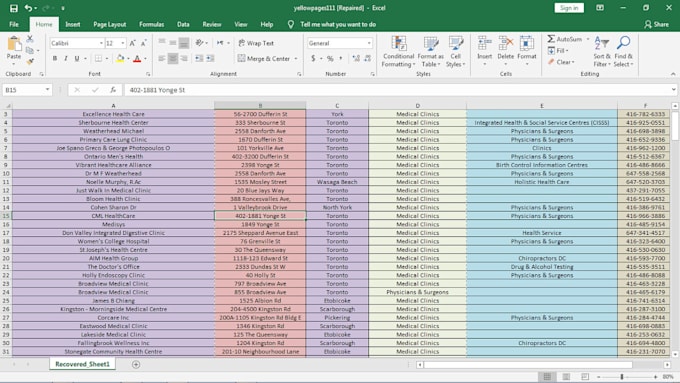Add a new sheet
Screen dimensions: 680x383
coord(136,364)
